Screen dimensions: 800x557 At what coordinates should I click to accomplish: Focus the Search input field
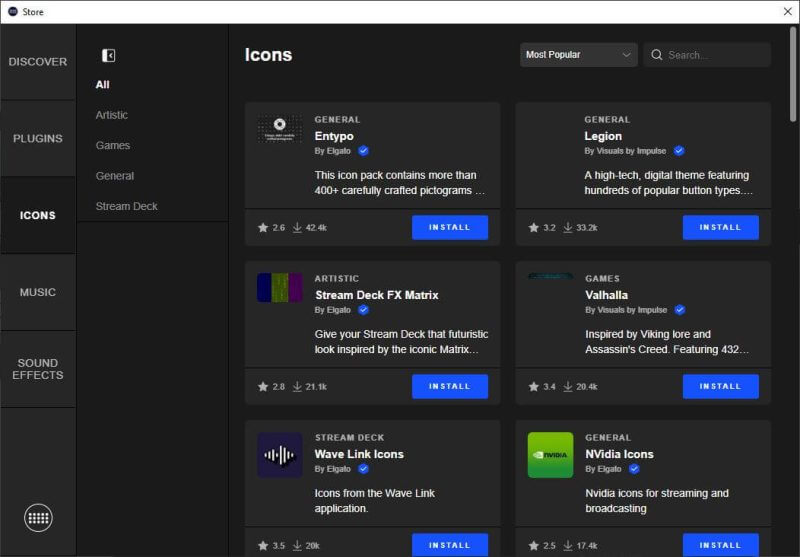pos(707,55)
